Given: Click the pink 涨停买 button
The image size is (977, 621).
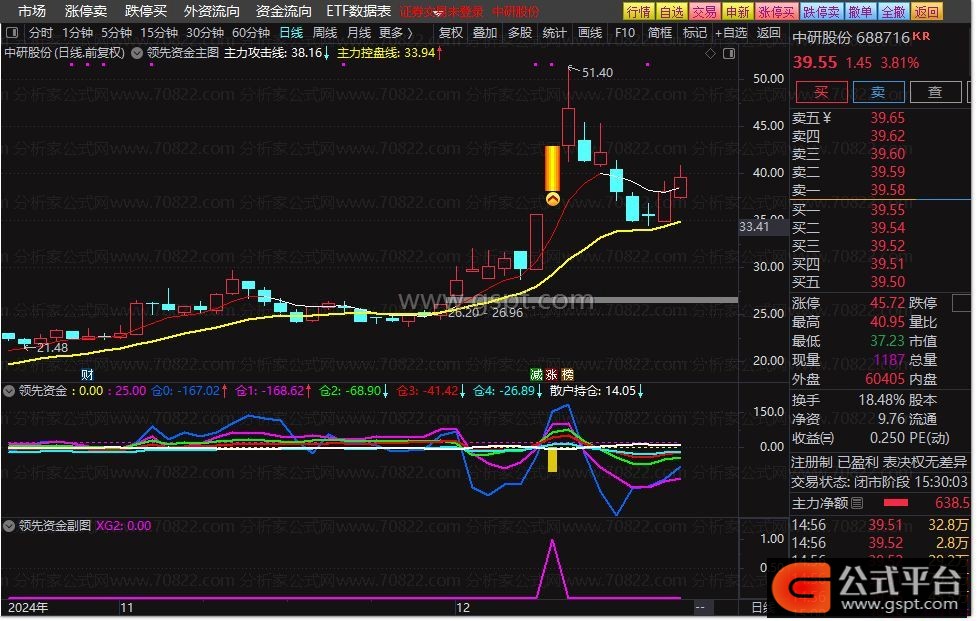Looking at the screenshot, I should click(x=776, y=11).
